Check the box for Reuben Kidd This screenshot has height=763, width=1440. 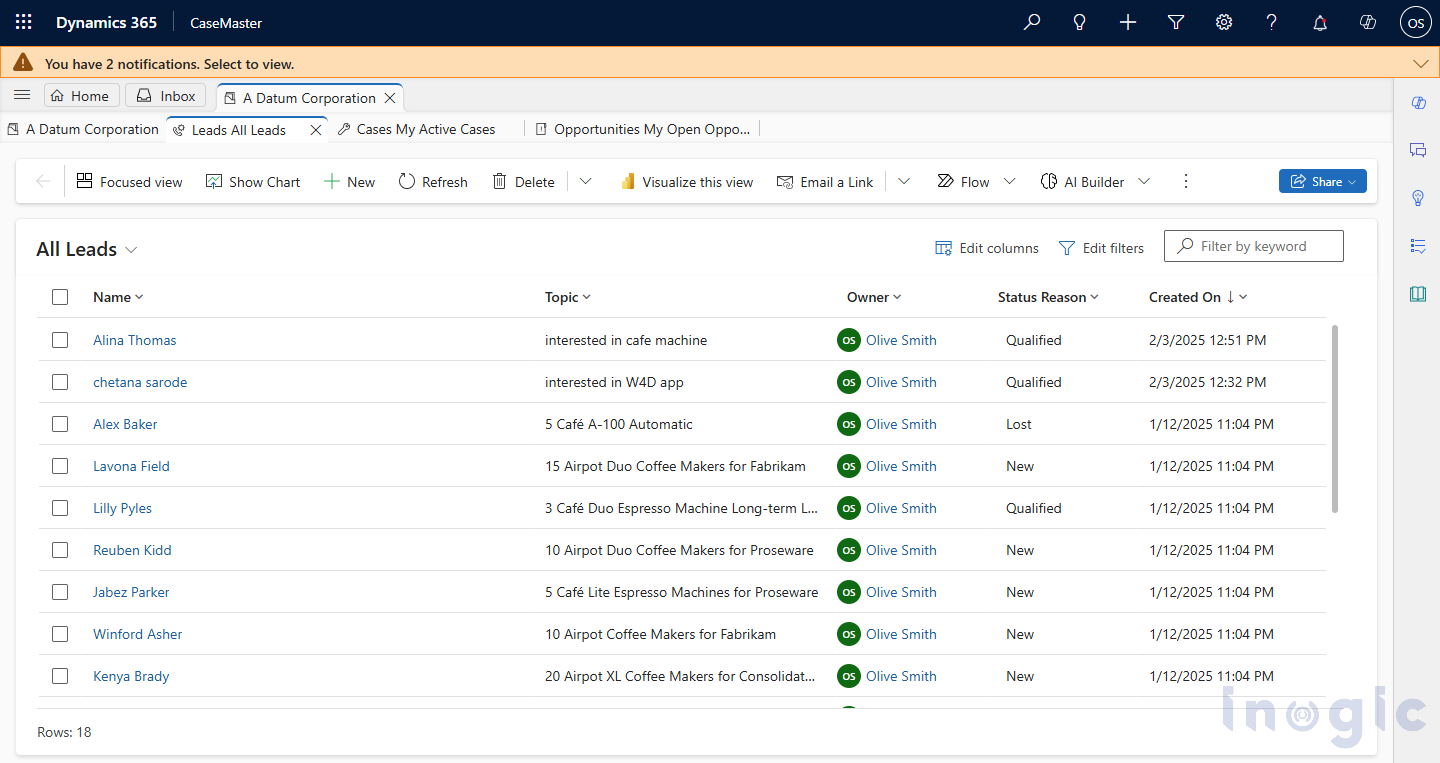[x=60, y=550]
